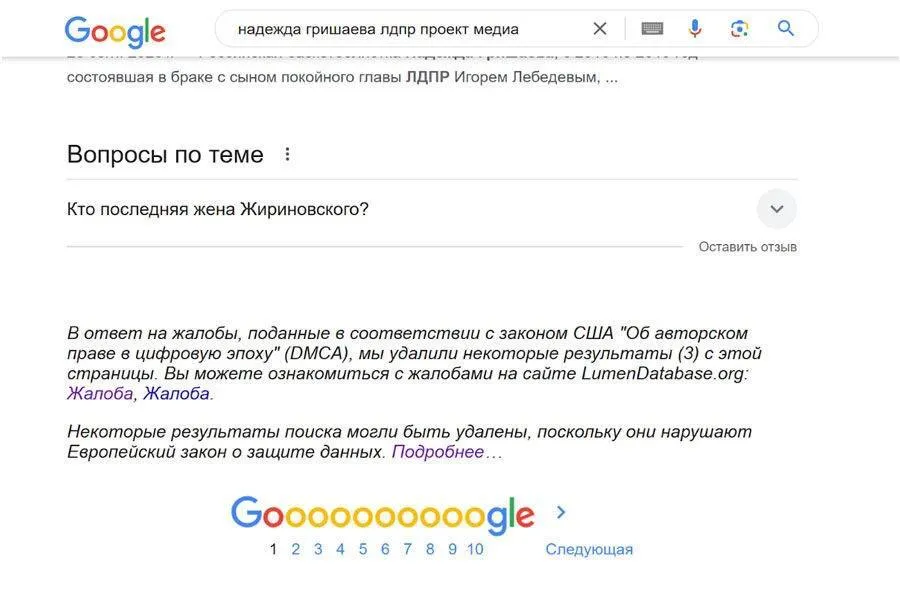Click inside the search input field
The width and height of the screenshot is (900, 598).
(x=400, y=28)
